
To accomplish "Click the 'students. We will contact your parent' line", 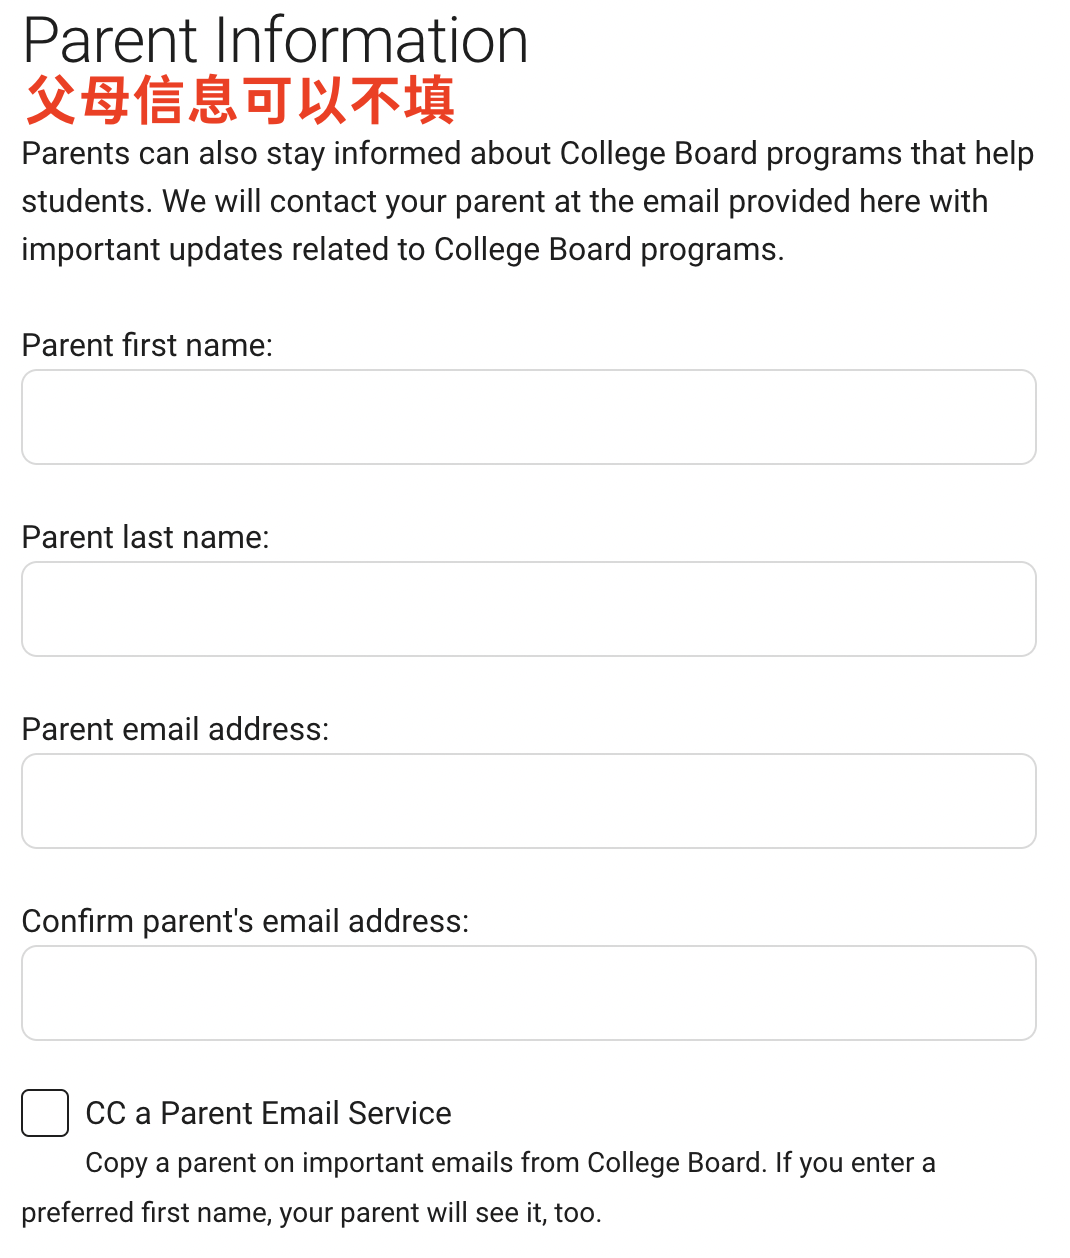I will 505,201.
